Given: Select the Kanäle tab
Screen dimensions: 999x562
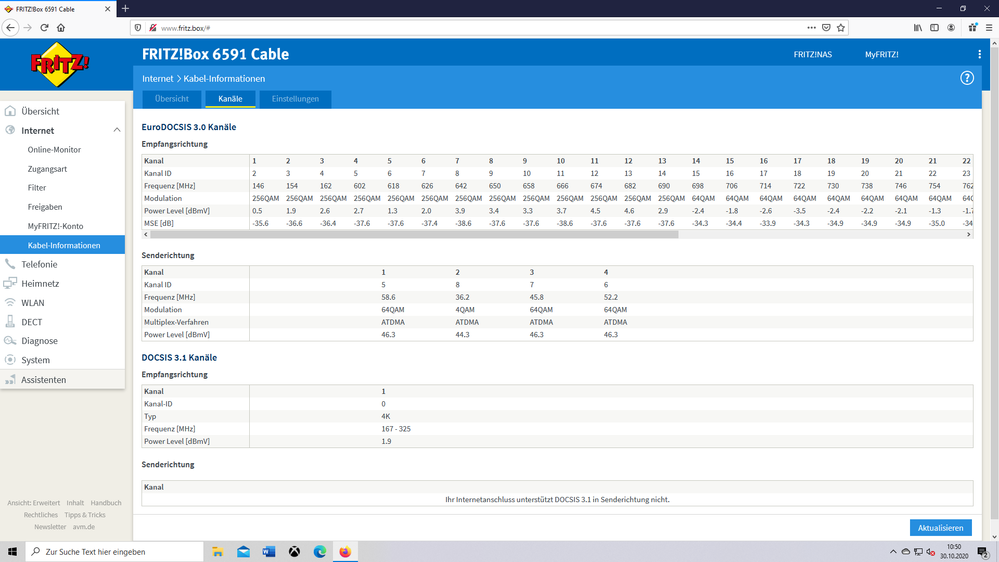Looking at the screenshot, I should (x=230, y=99).
